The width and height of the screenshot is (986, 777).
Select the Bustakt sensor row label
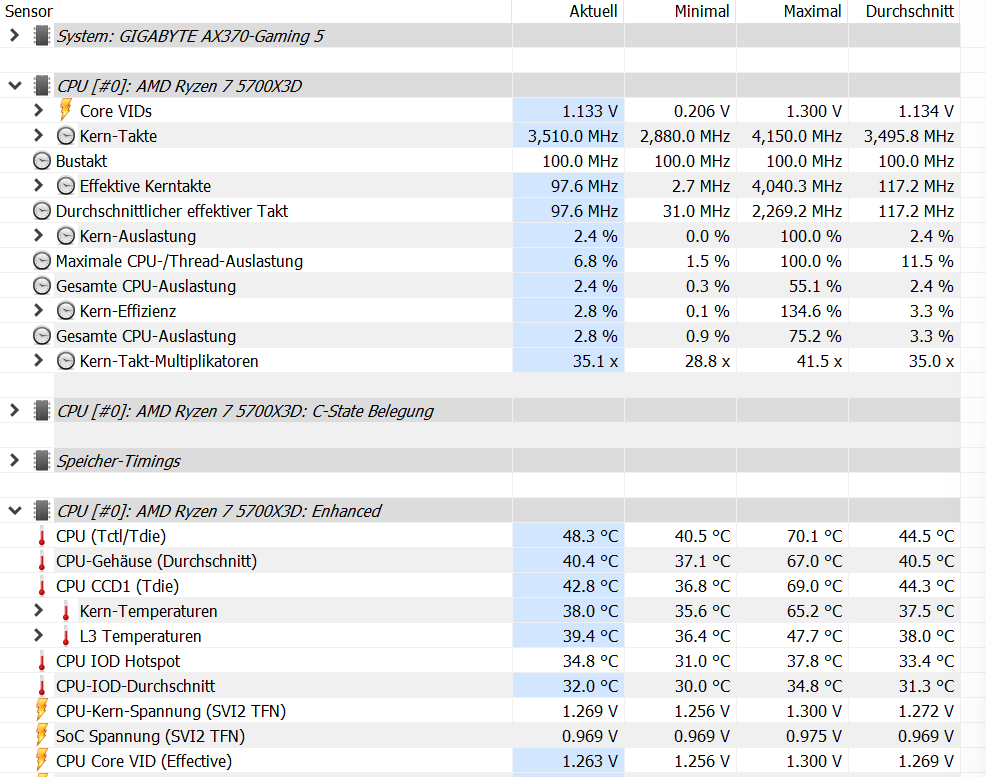coord(81,161)
